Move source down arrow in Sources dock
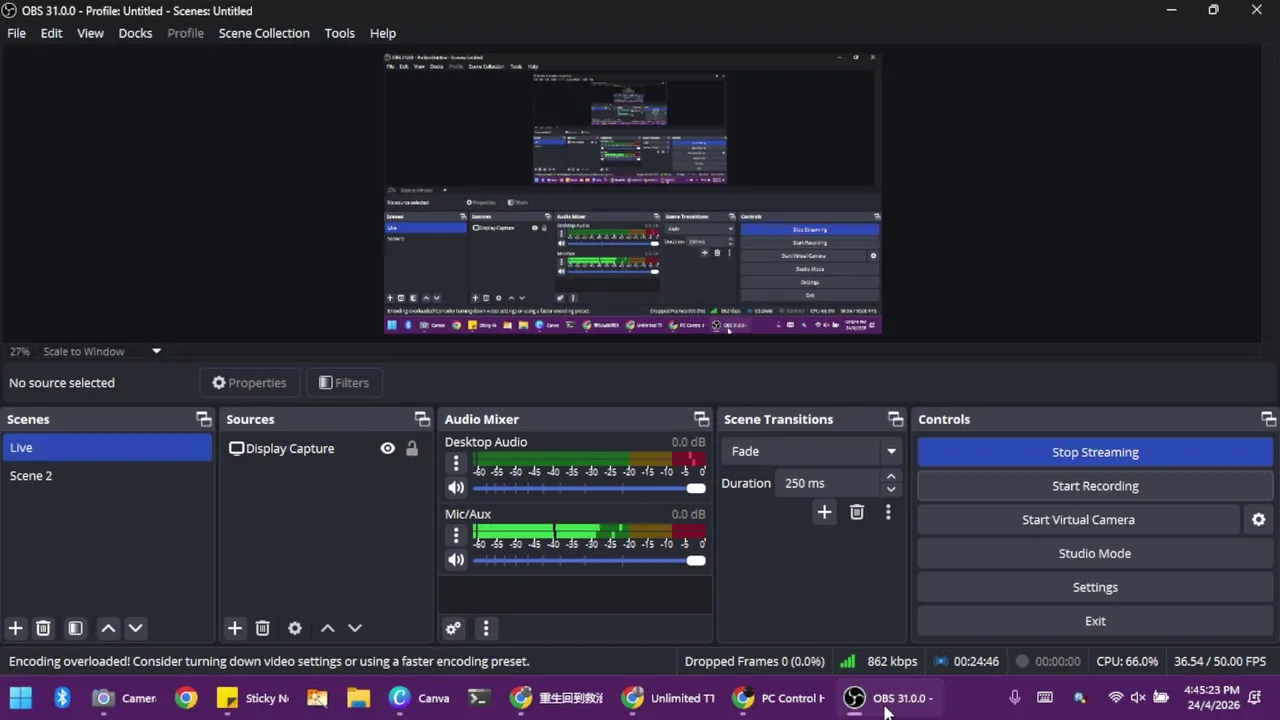This screenshot has width=1280, height=720. pyautogui.click(x=354, y=628)
